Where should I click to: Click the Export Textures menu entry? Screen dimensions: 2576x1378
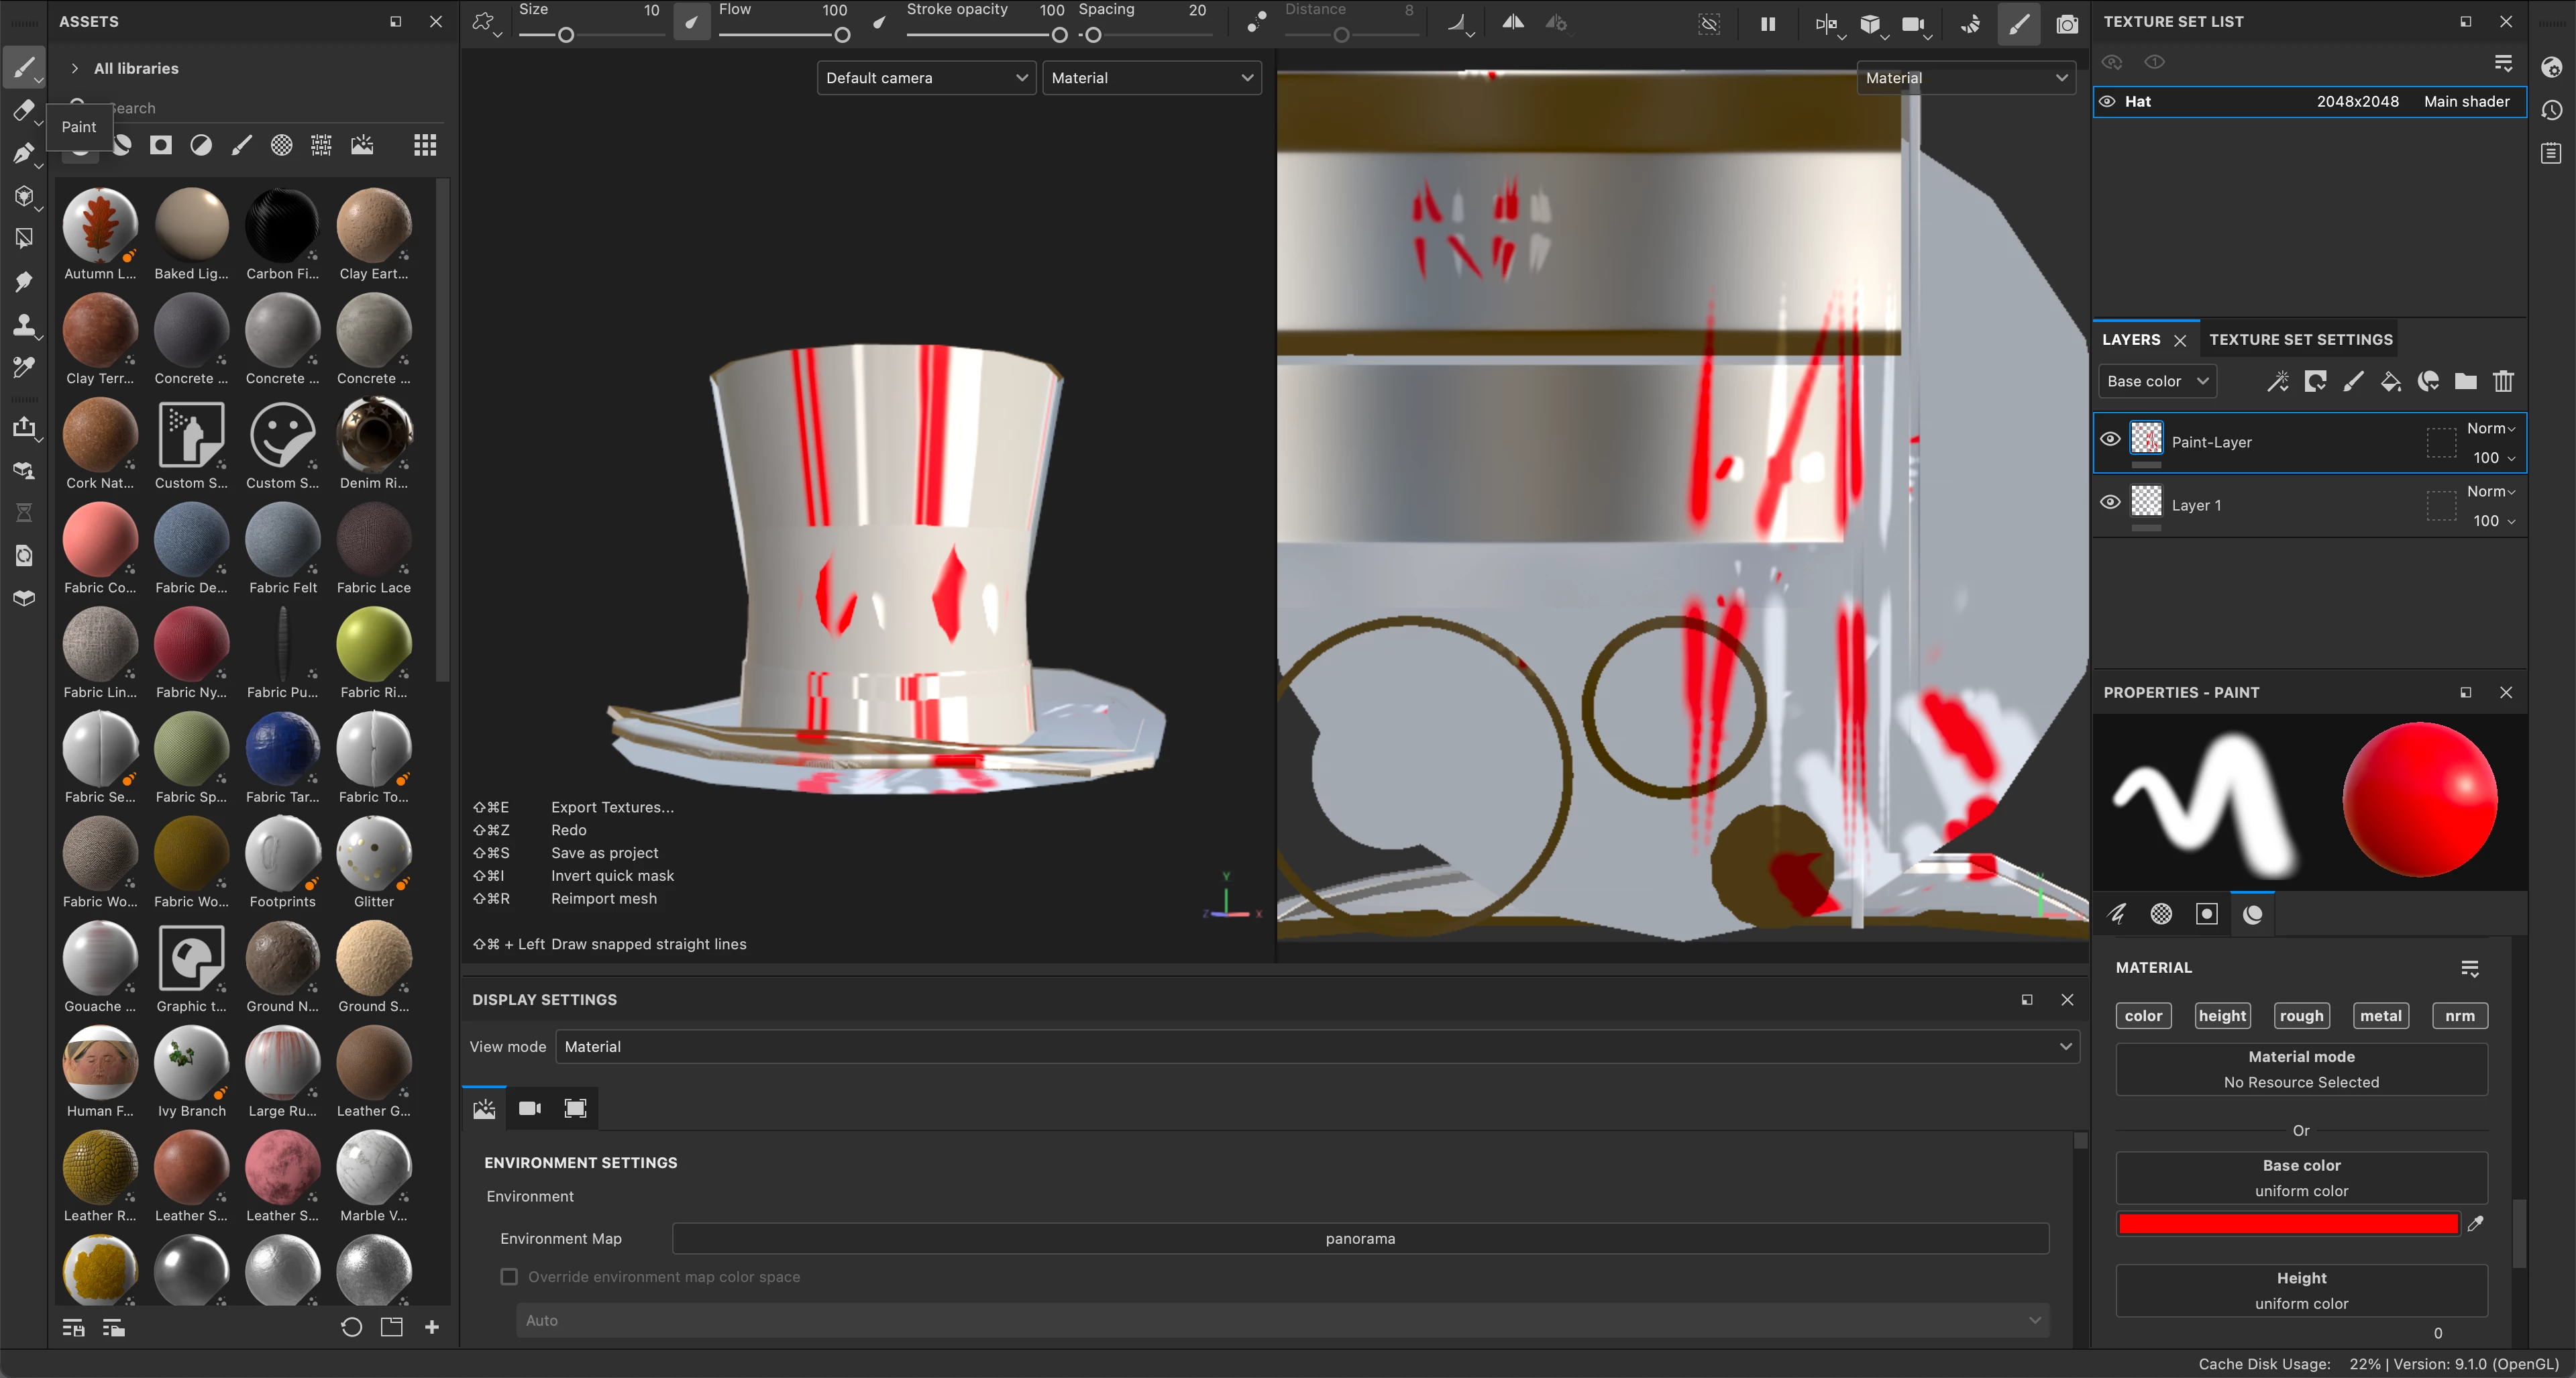click(x=612, y=807)
